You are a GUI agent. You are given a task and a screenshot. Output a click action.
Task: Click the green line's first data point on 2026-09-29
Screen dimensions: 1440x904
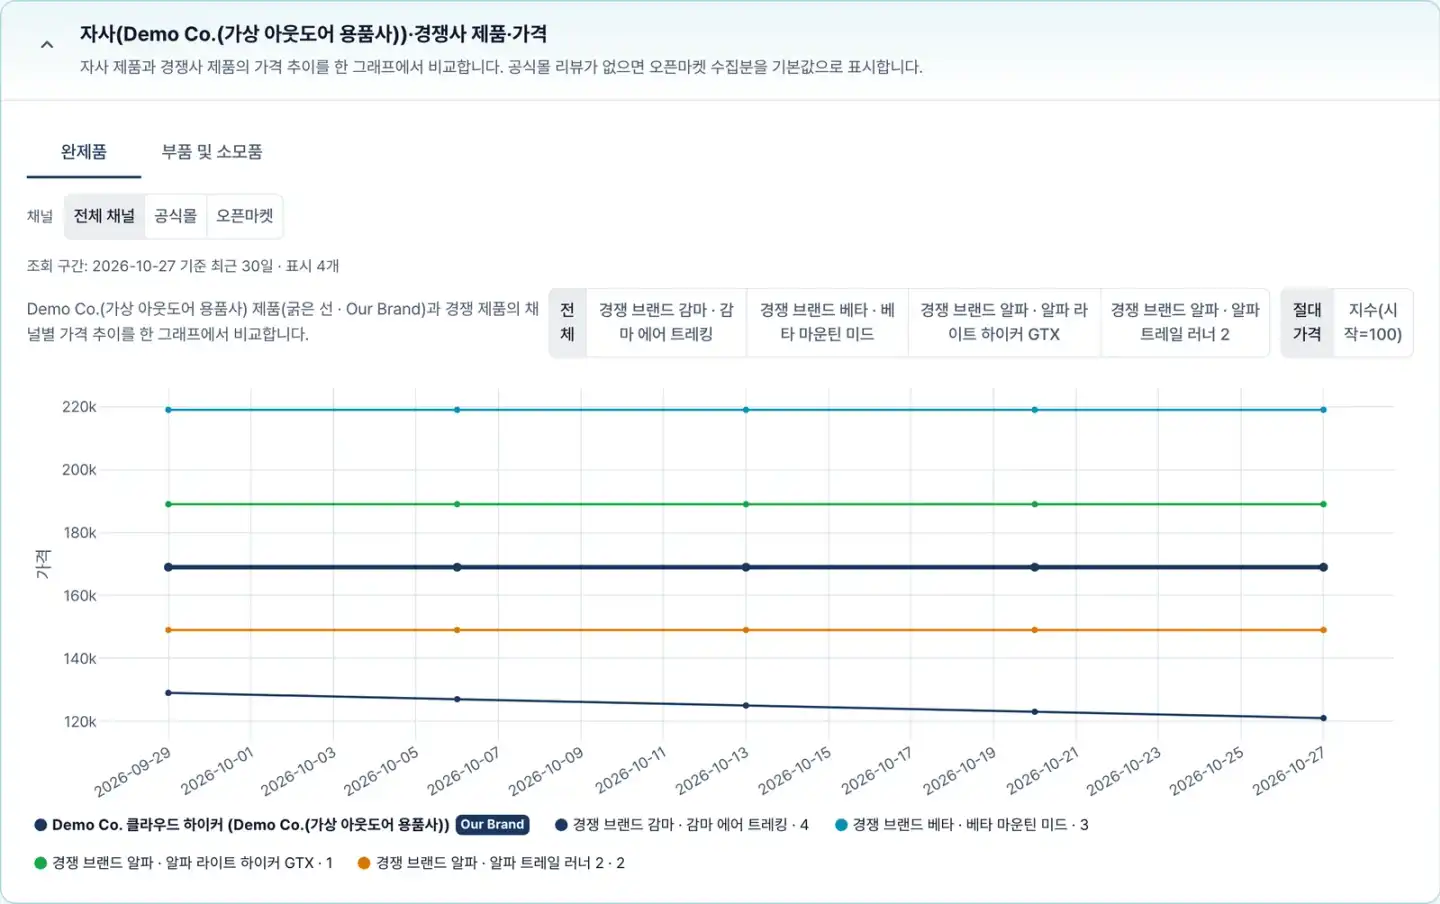pos(168,504)
